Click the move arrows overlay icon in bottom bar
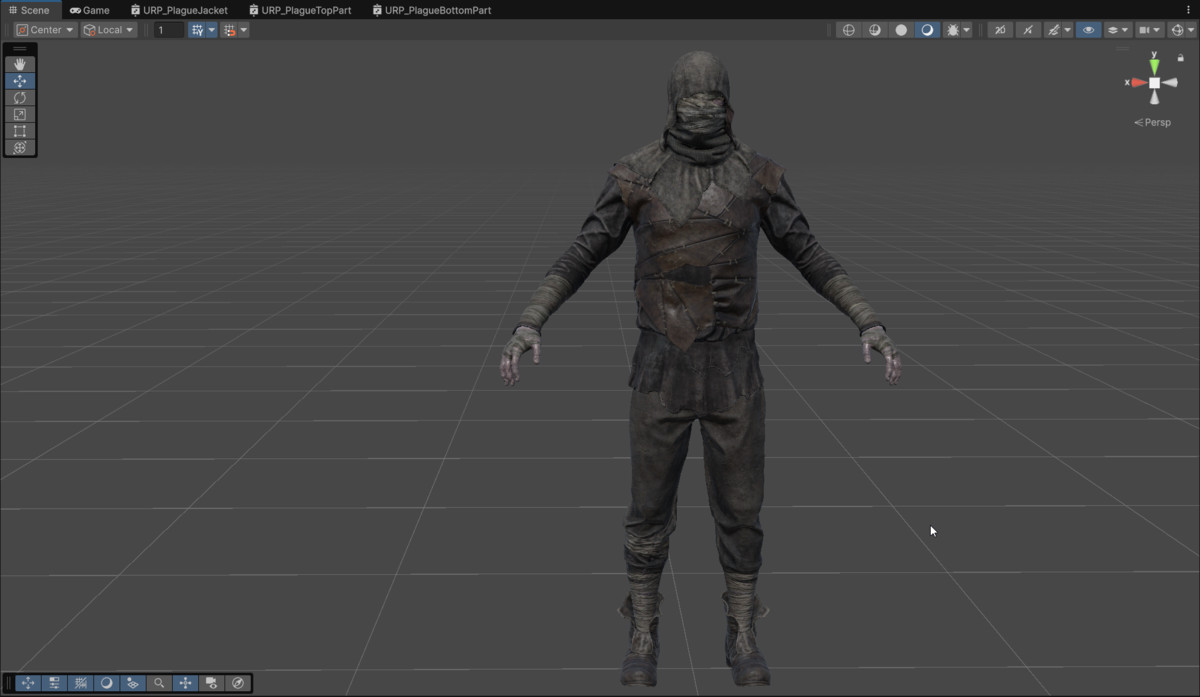This screenshot has height=697, width=1200. click(28, 683)
